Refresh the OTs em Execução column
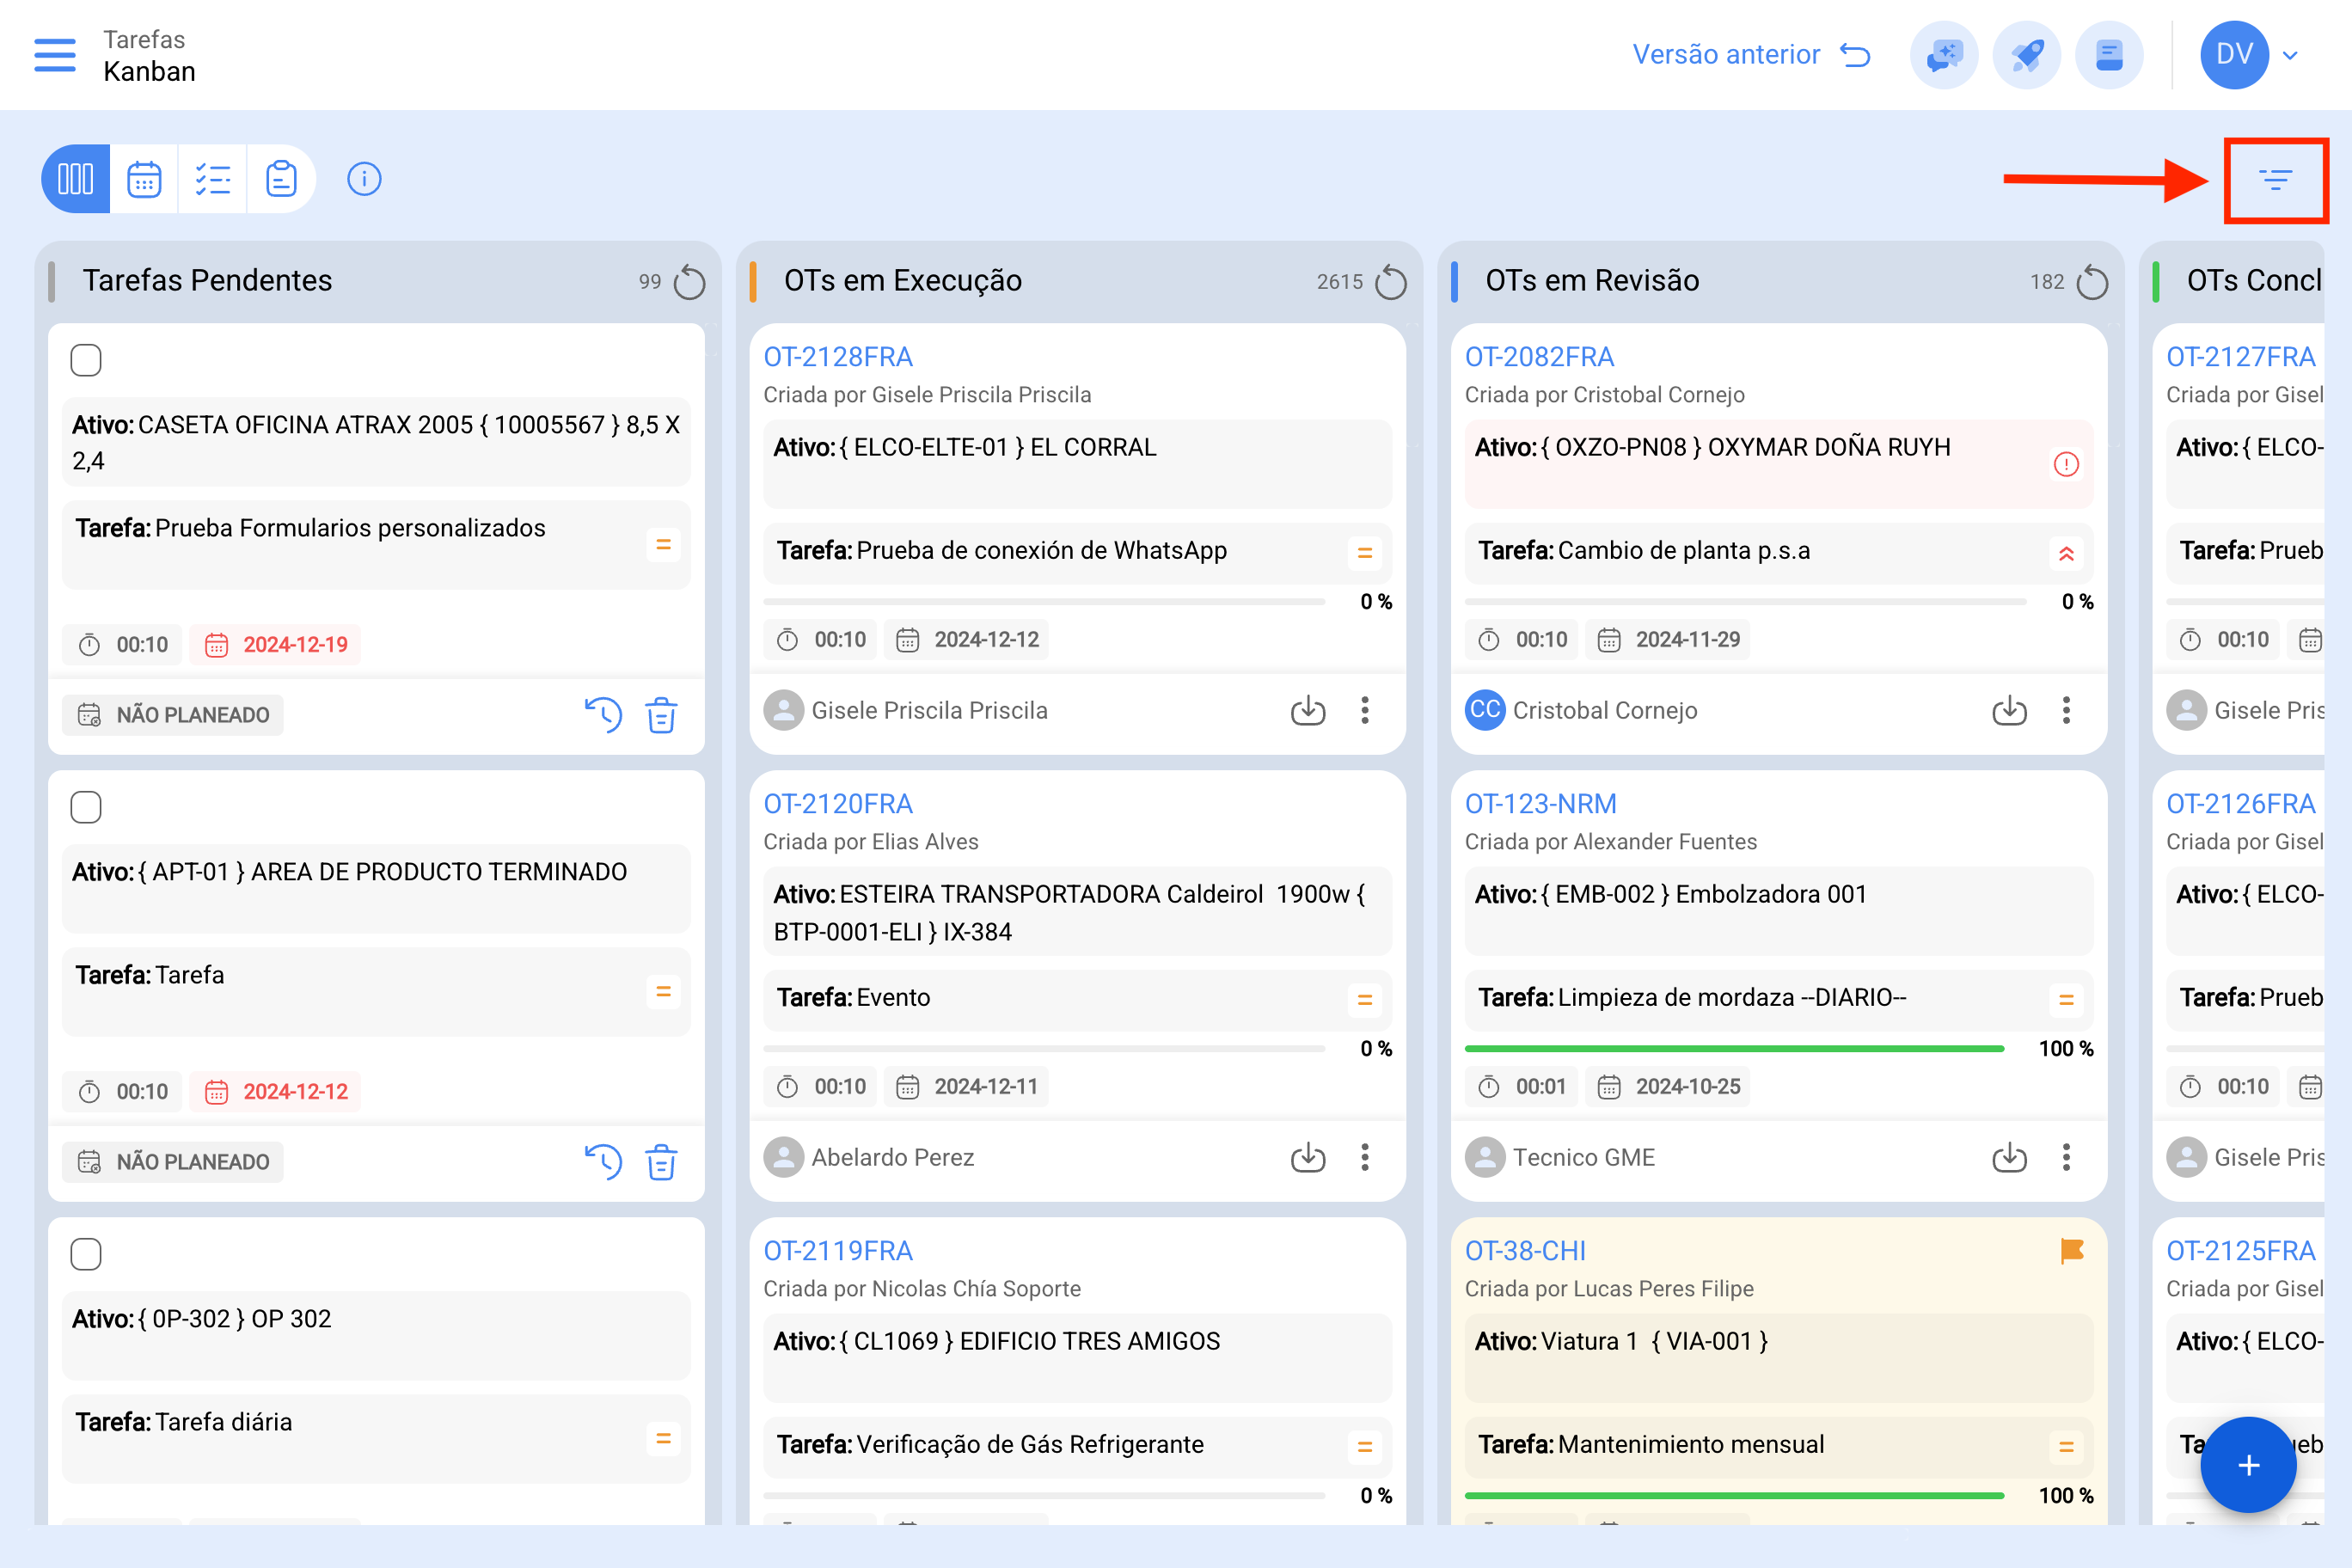The width and height of the screenshot is (2352, 1568). coord(1391,282)
